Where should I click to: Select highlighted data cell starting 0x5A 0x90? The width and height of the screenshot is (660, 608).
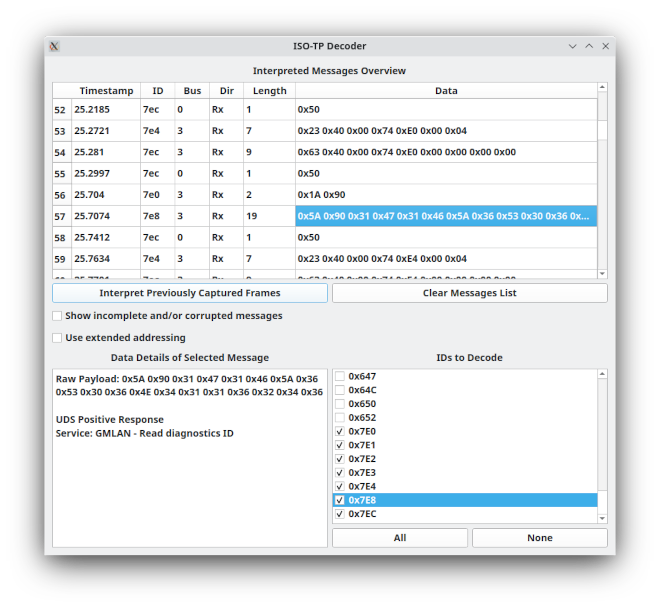point(446,216)
